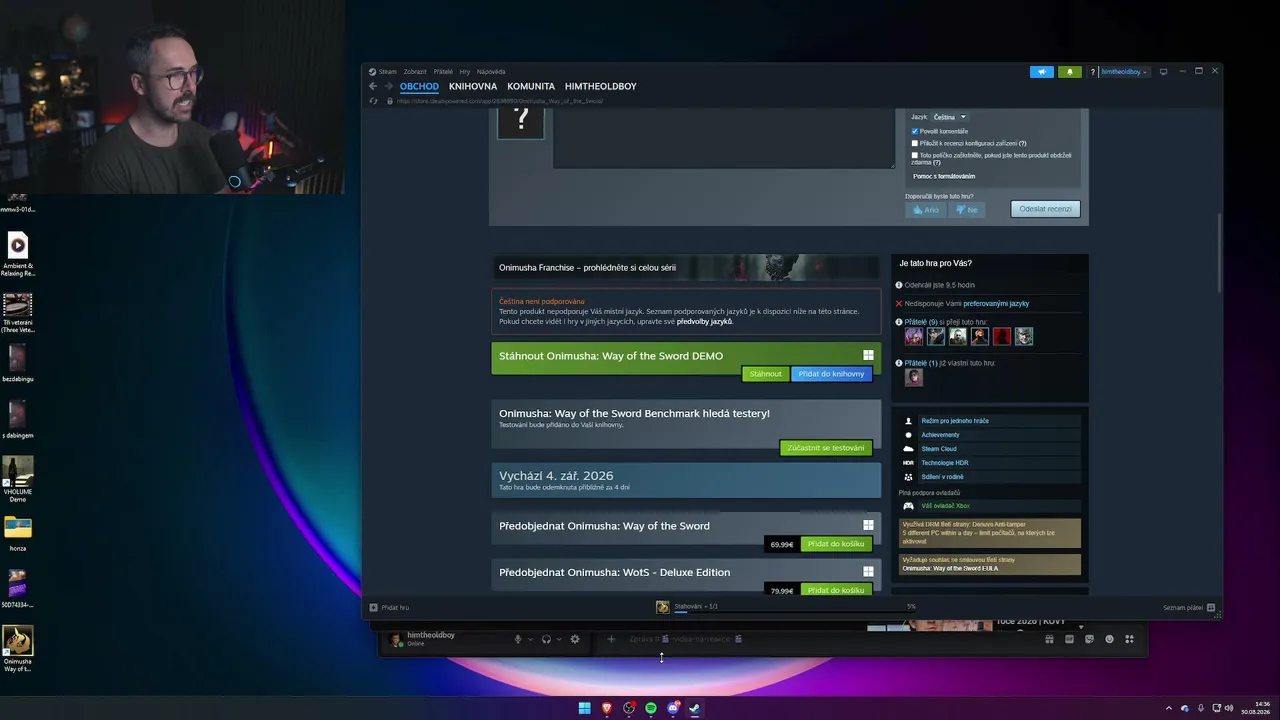Open the Čeština language dropdown
The height and width of the screenshot is (720, 1280).
coord(950,117)
